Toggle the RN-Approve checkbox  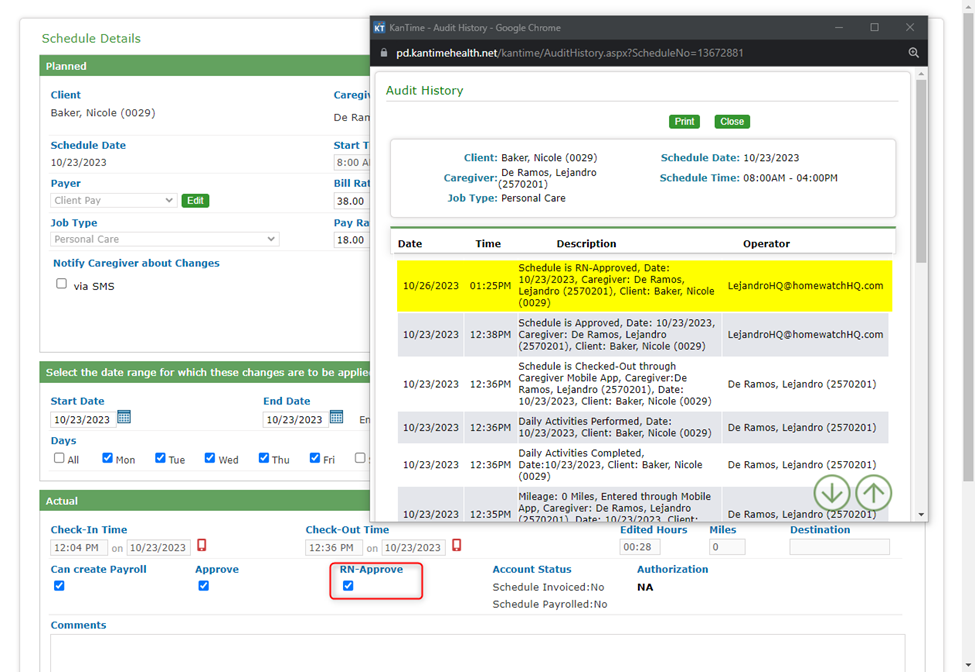(x=348, y=586)
